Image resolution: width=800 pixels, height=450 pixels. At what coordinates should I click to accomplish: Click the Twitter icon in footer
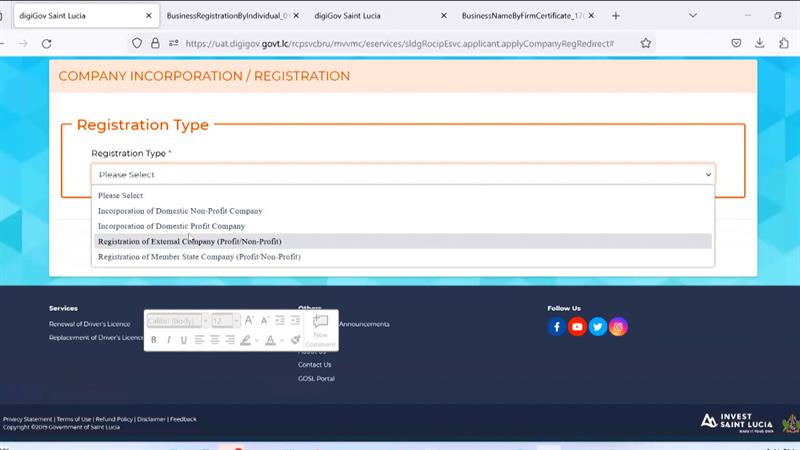point(598,327)
